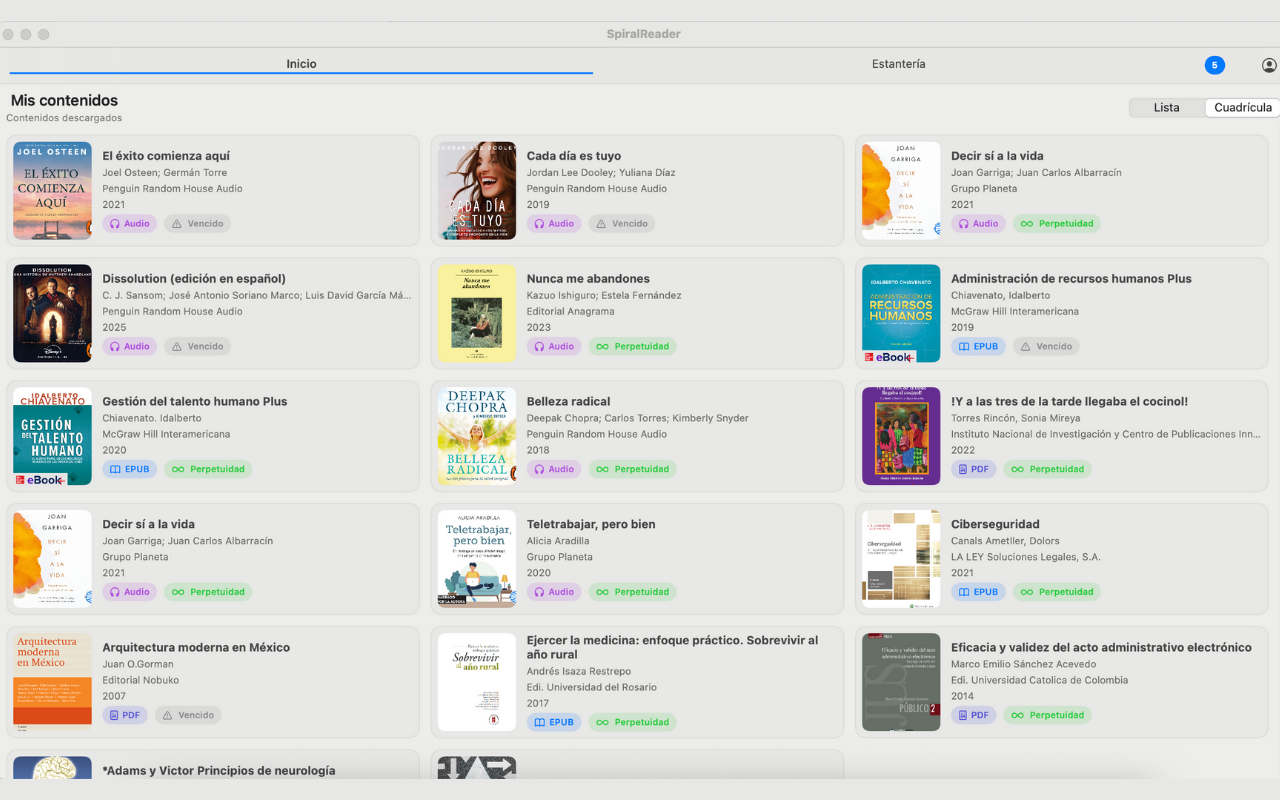Switch to the Estantería tab

point(898,64)
